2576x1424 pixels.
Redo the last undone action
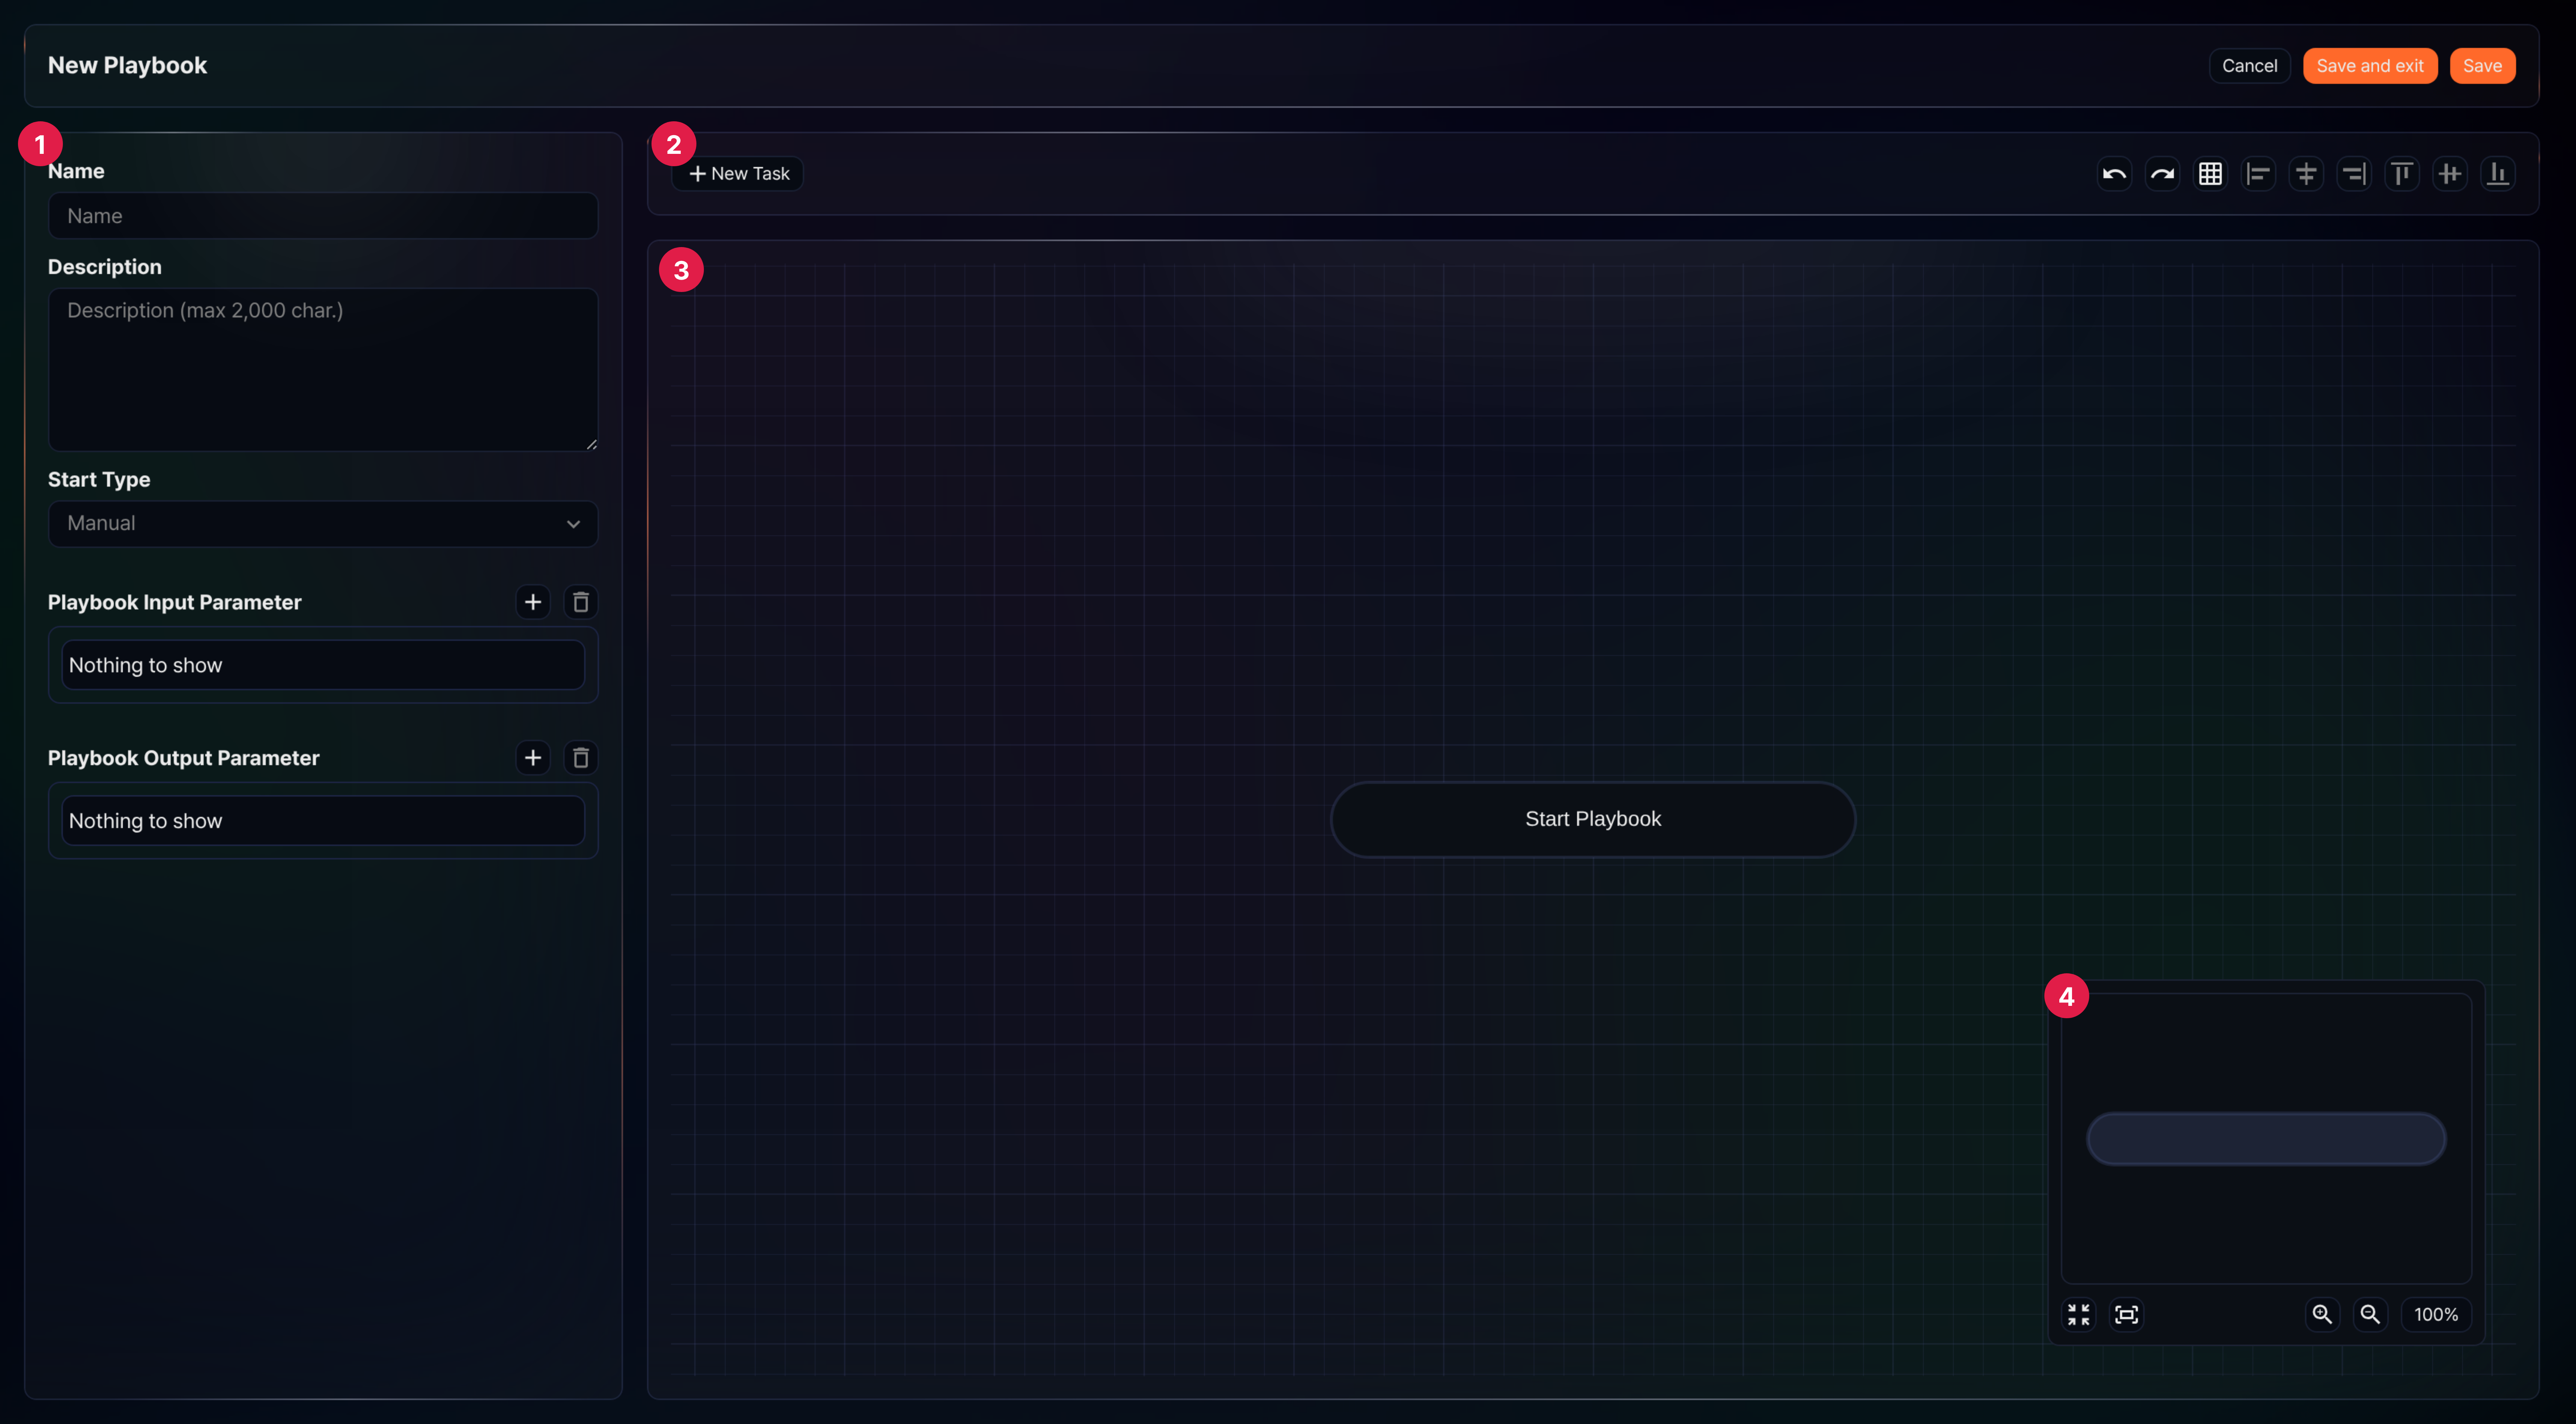2162,174
